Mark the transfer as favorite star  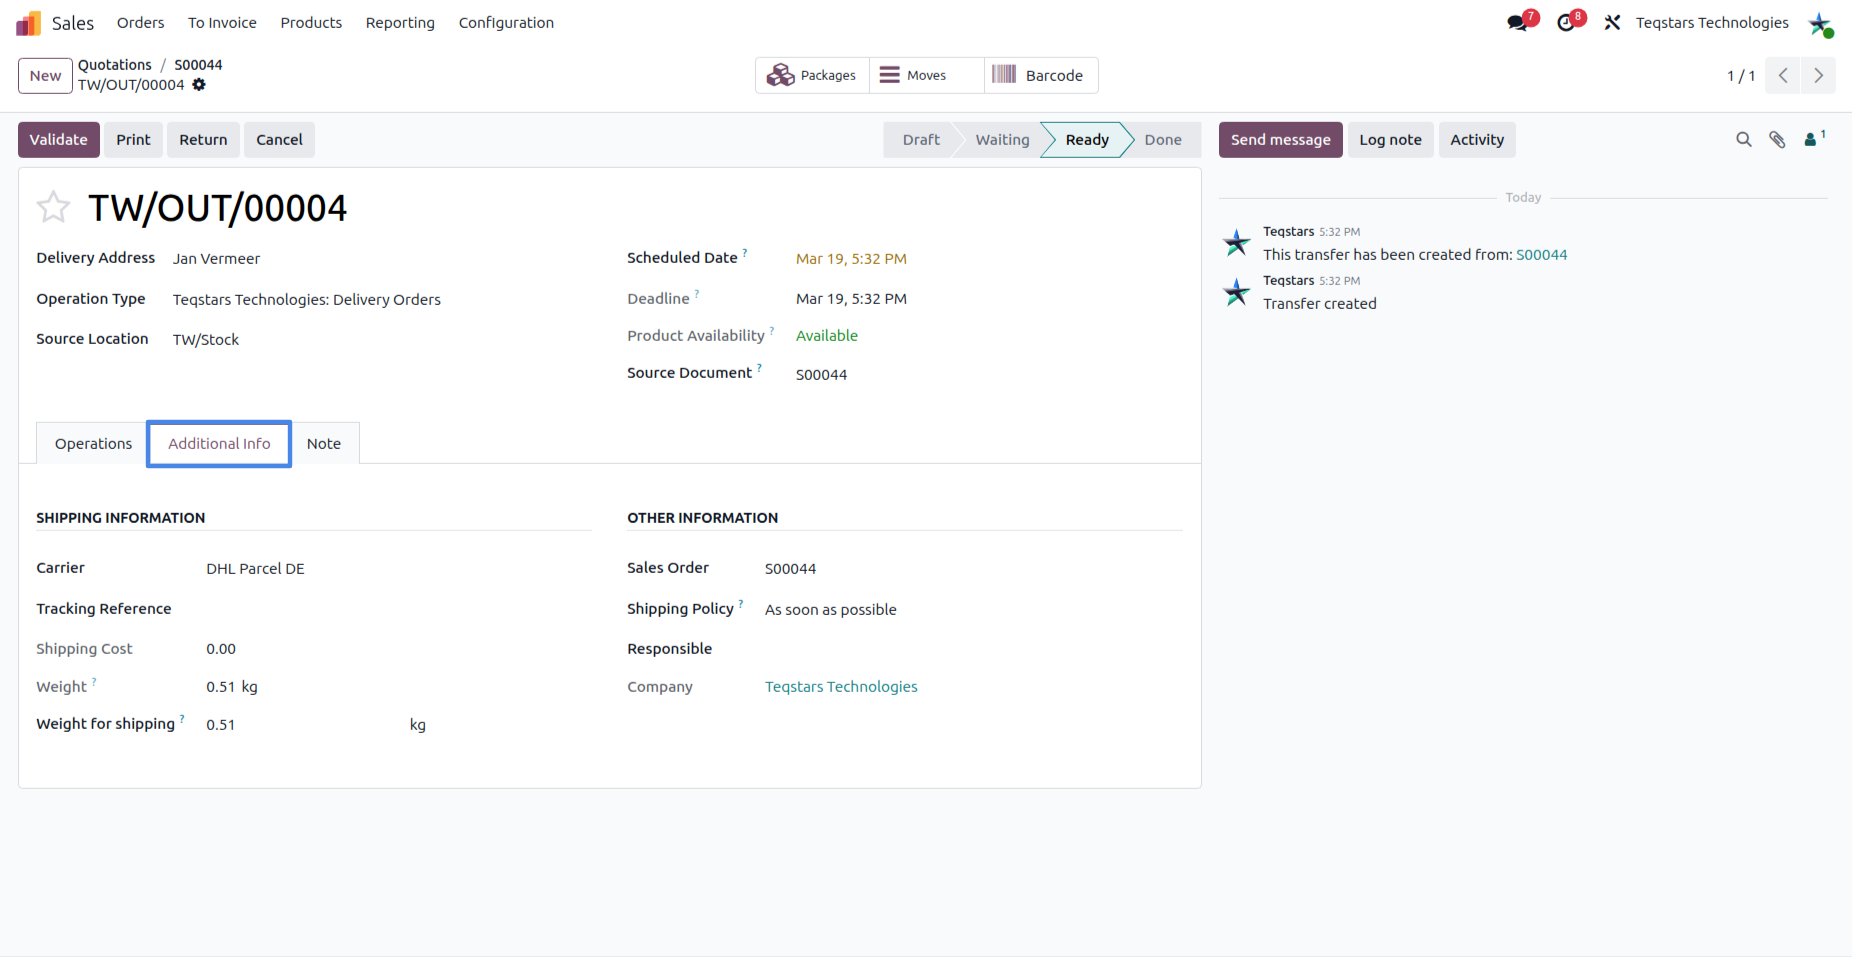pos(53,207)
